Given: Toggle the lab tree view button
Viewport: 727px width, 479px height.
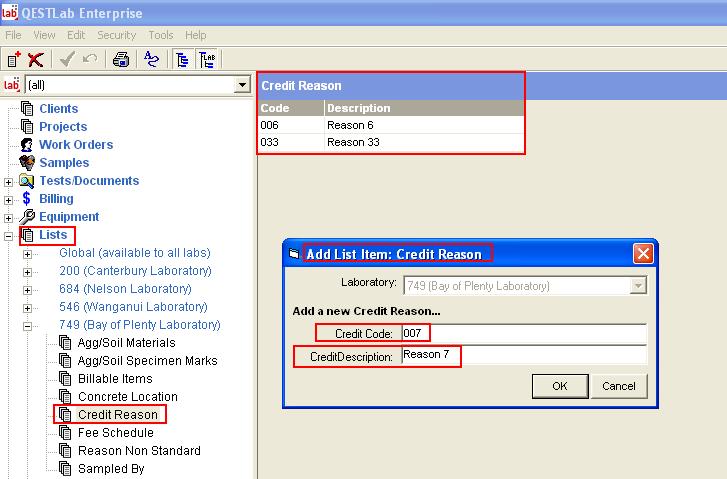Looking at the screenshot, I should (x=207, y=59).
